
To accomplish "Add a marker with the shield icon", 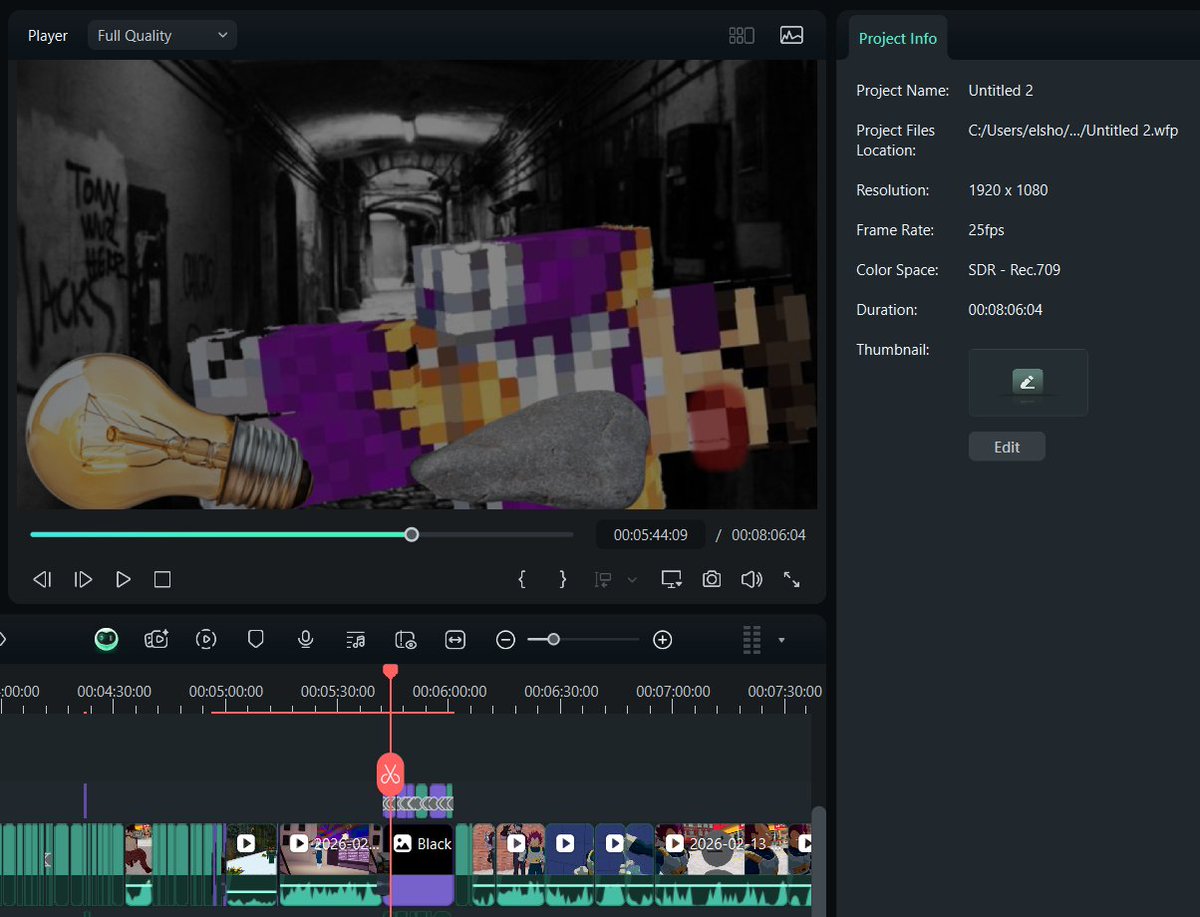I will click(256, 639).
